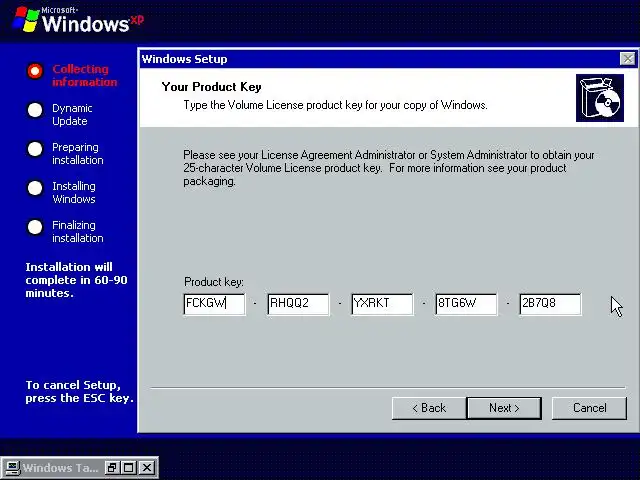
Task: Click the "Windows Ta..." minimized window title
Action: point(60,468)
